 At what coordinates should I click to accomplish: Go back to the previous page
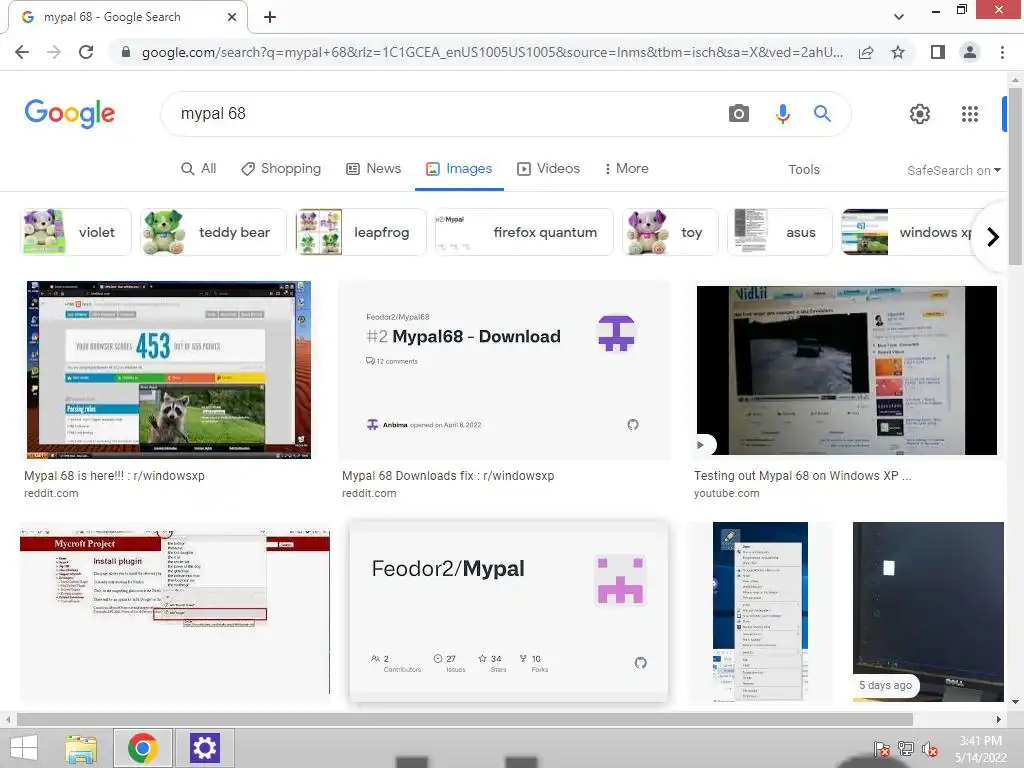click(22, 52)
